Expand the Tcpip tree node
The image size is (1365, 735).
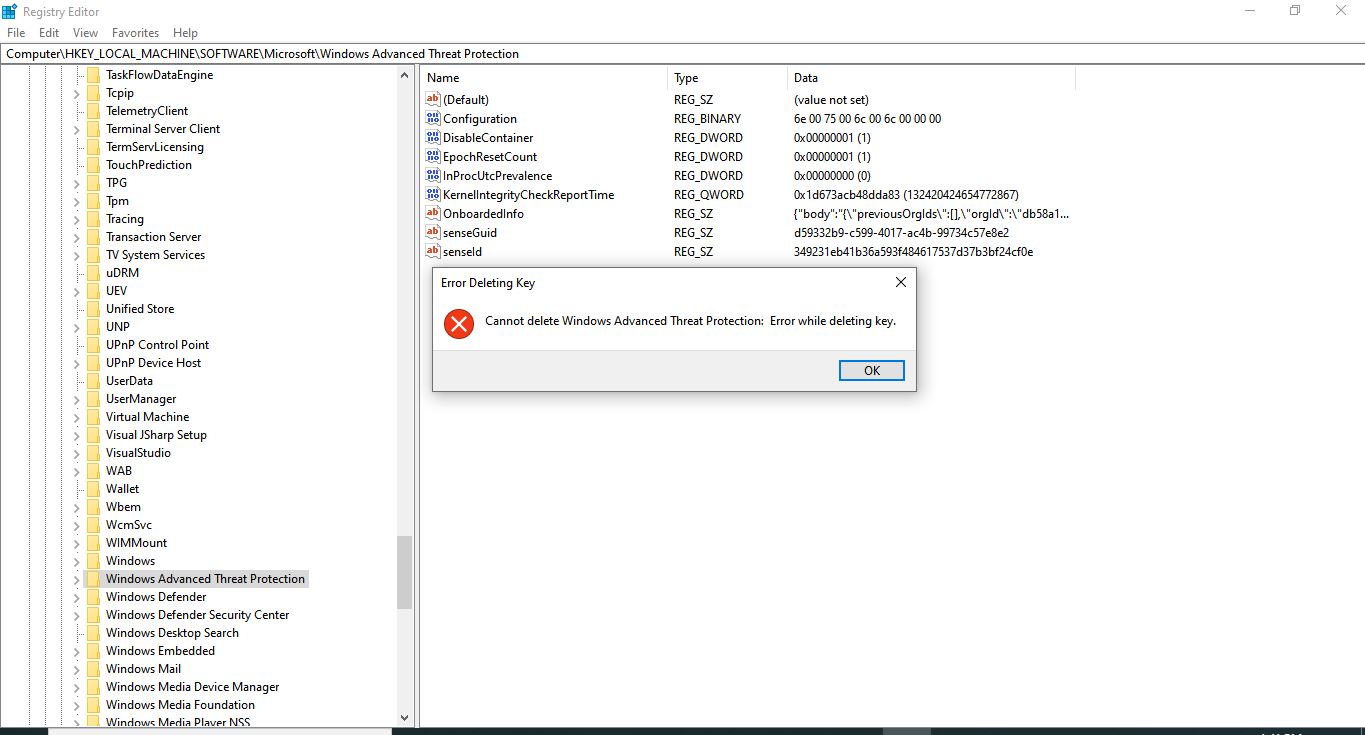pyautogui.click(x=78, y=92)
